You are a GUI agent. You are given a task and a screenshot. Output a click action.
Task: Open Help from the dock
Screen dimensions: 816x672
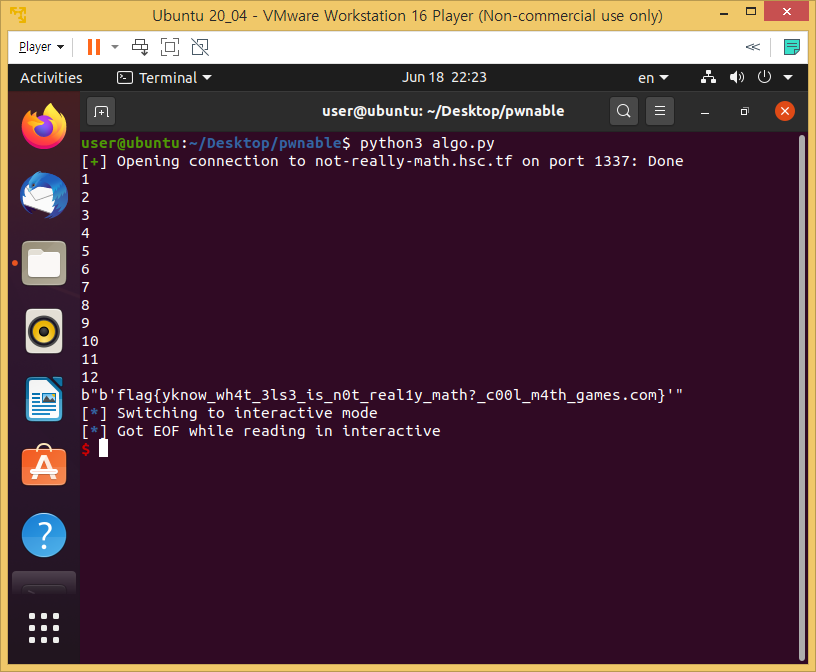point(44,535)
